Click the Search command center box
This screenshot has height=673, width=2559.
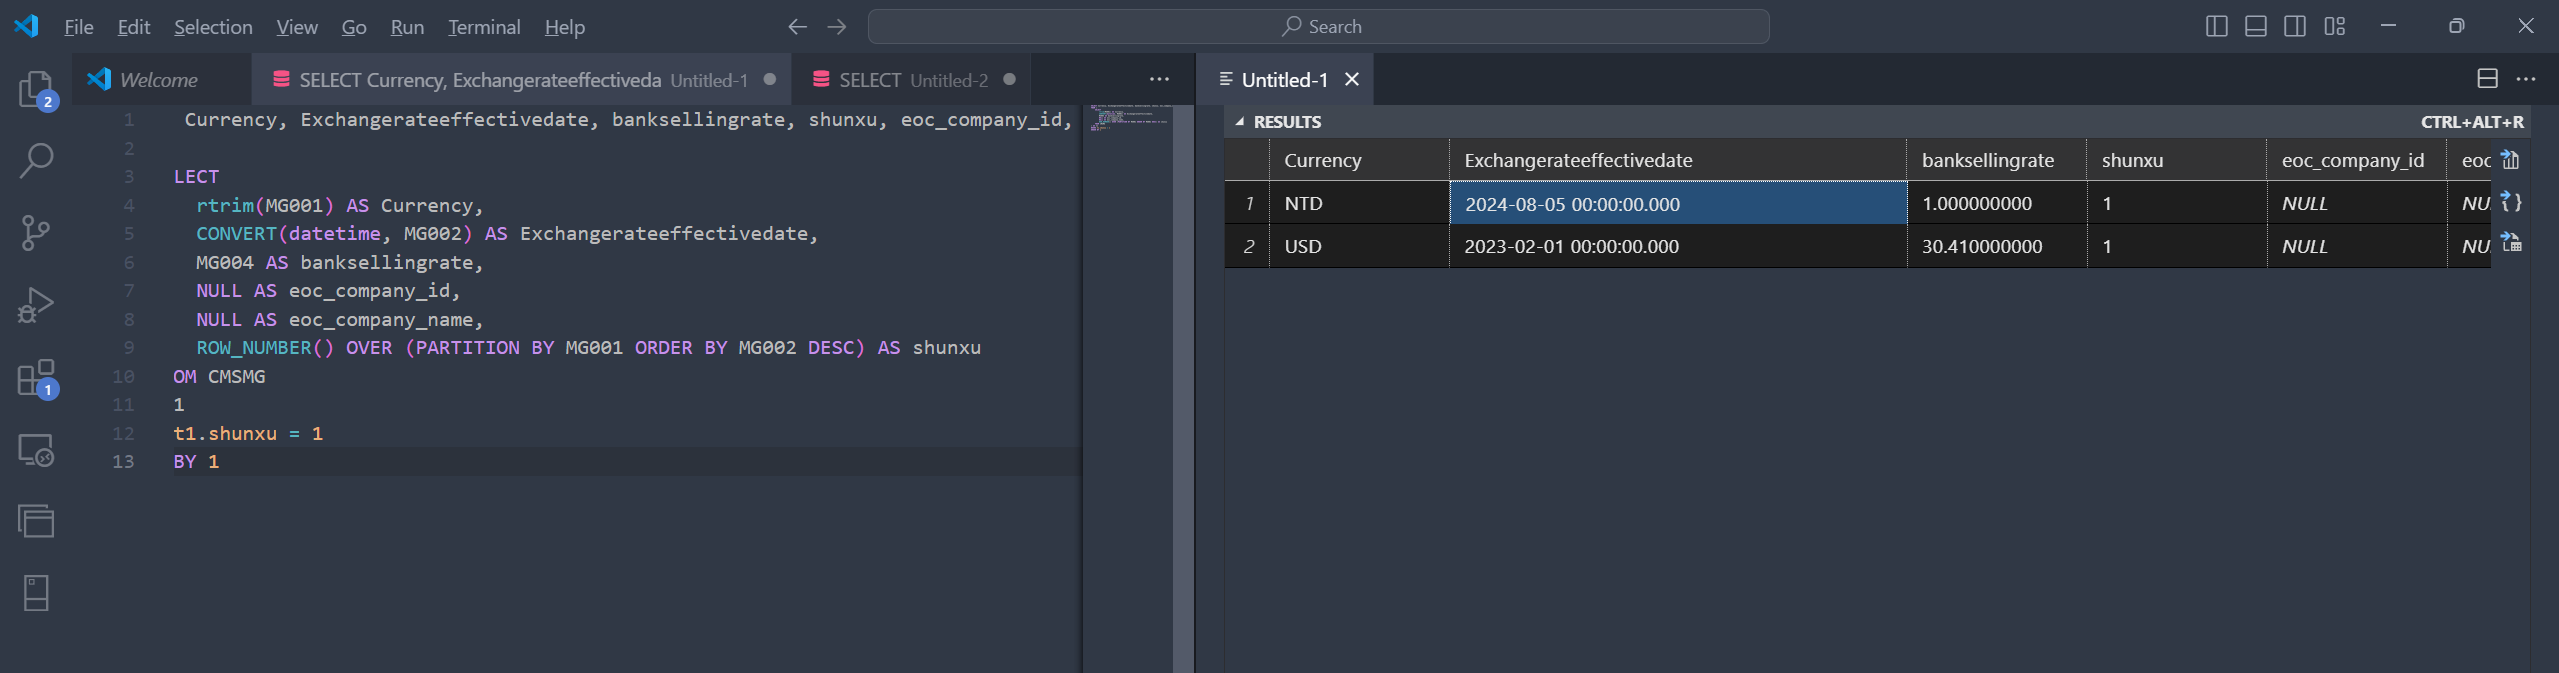coord(1318,27)
